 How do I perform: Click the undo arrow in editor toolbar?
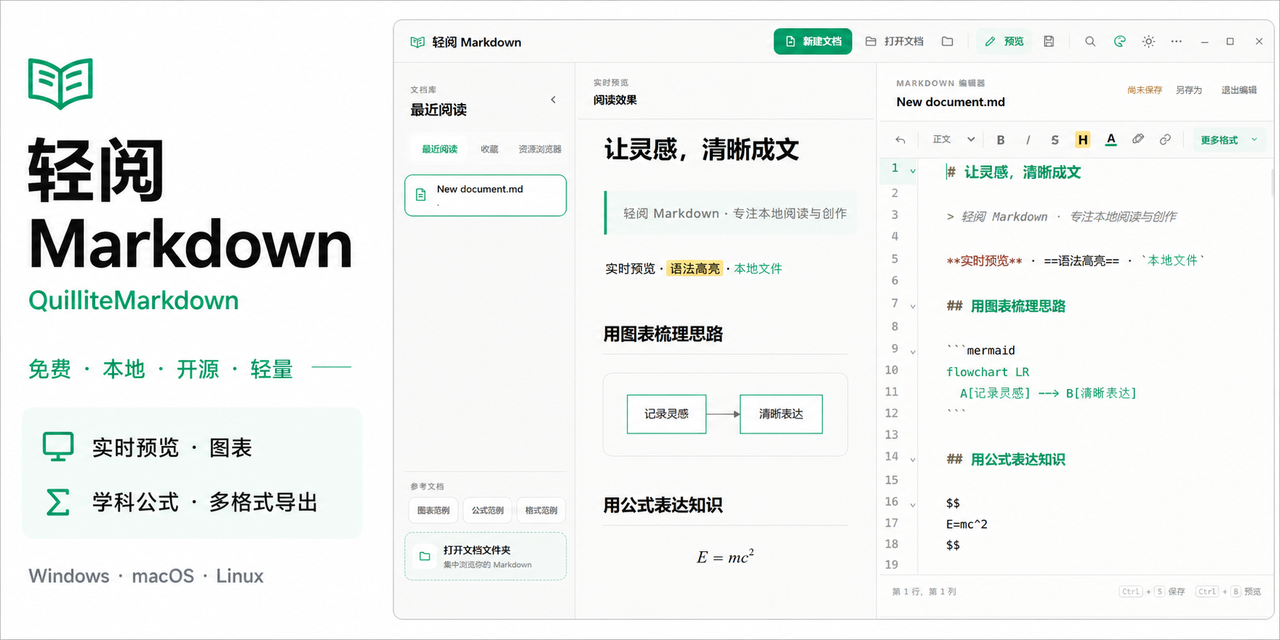[900, 140]
